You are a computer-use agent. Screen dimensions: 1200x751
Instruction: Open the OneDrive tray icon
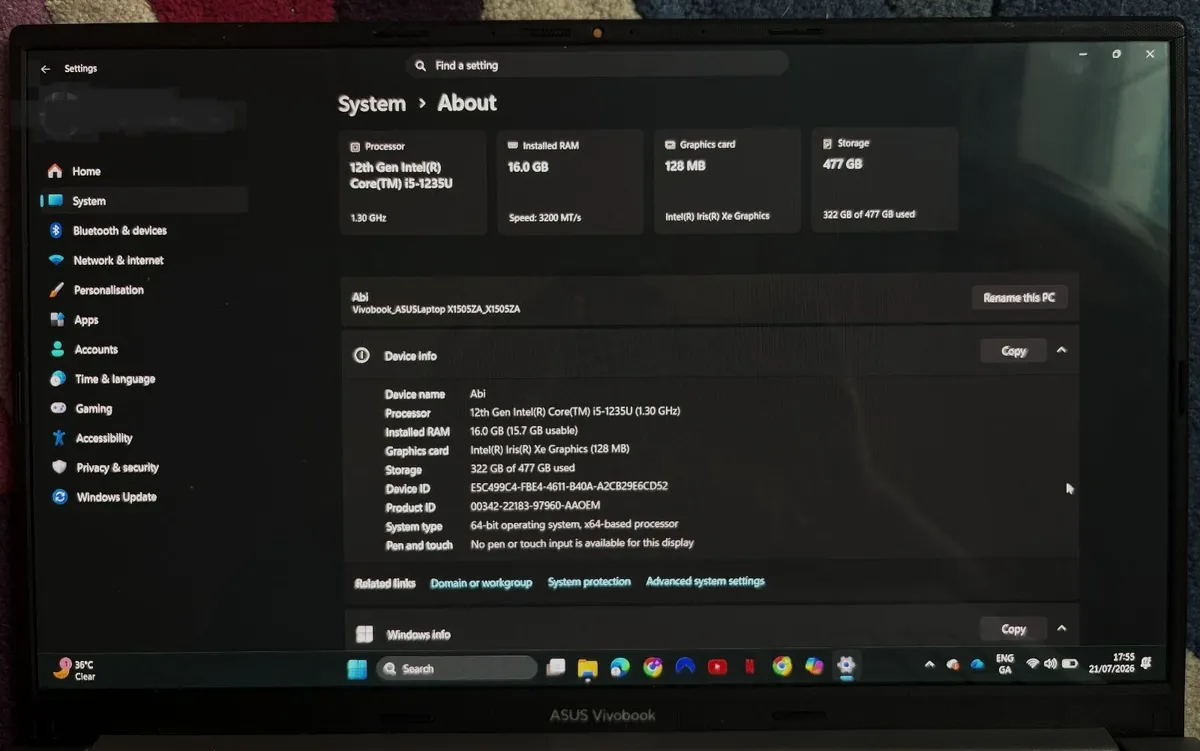click(977, 665)
